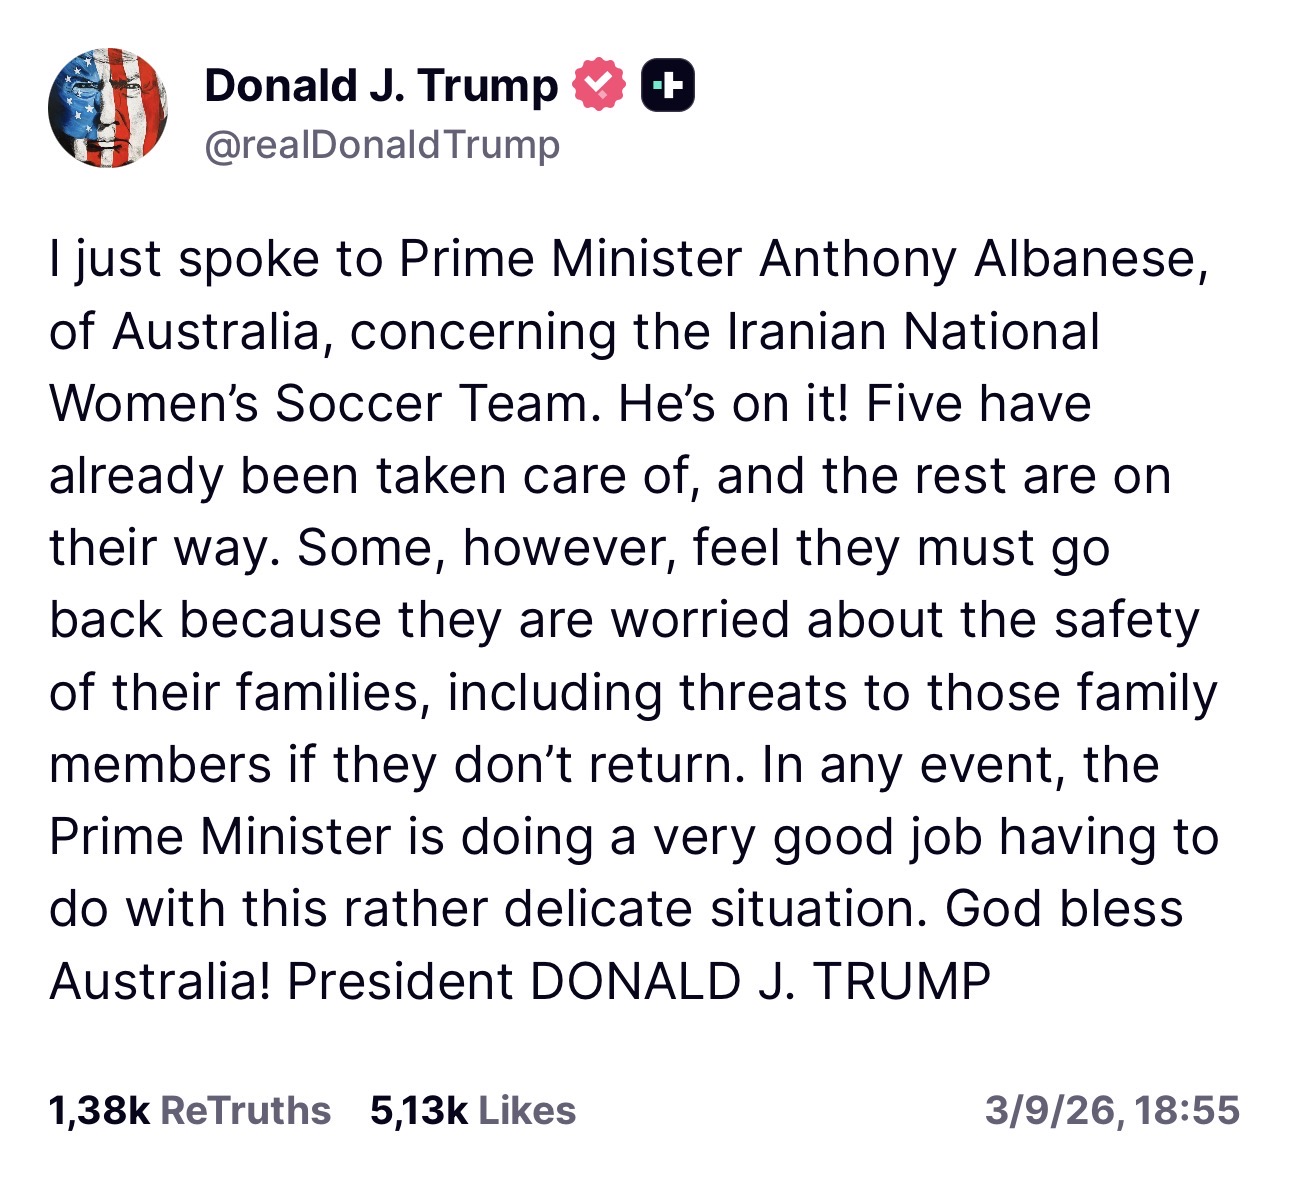The image size is (1290, 1181).
Task: Click the Likes label
Action: click(x=527, y=1110)
